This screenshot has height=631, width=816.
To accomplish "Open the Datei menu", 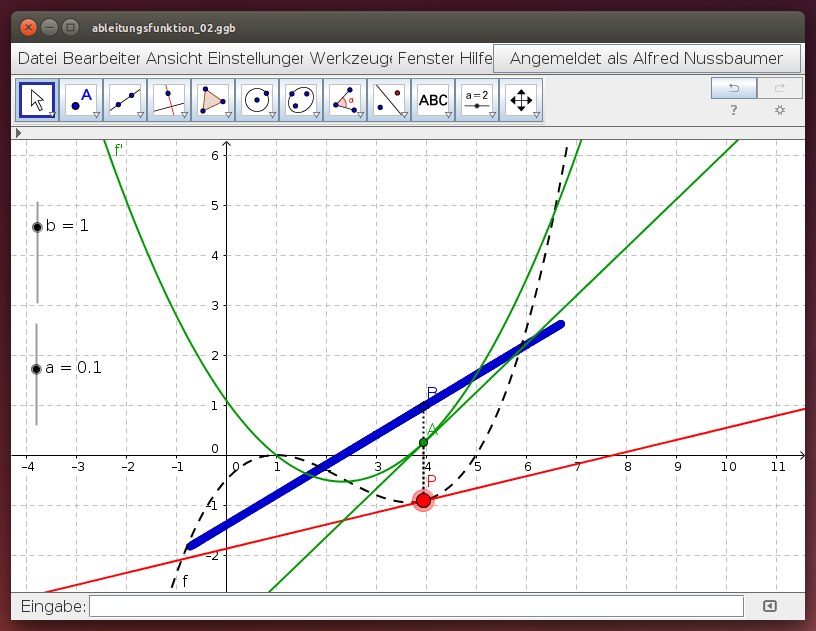I will tap(37, 58).
